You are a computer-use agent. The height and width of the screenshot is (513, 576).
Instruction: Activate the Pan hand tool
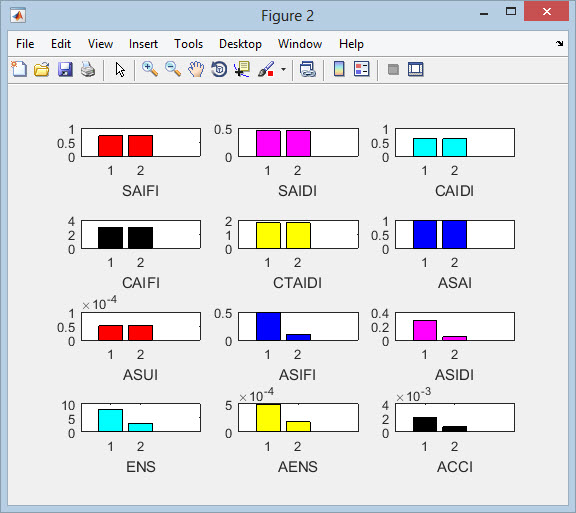pyautogui.click(x=196, y=69)
